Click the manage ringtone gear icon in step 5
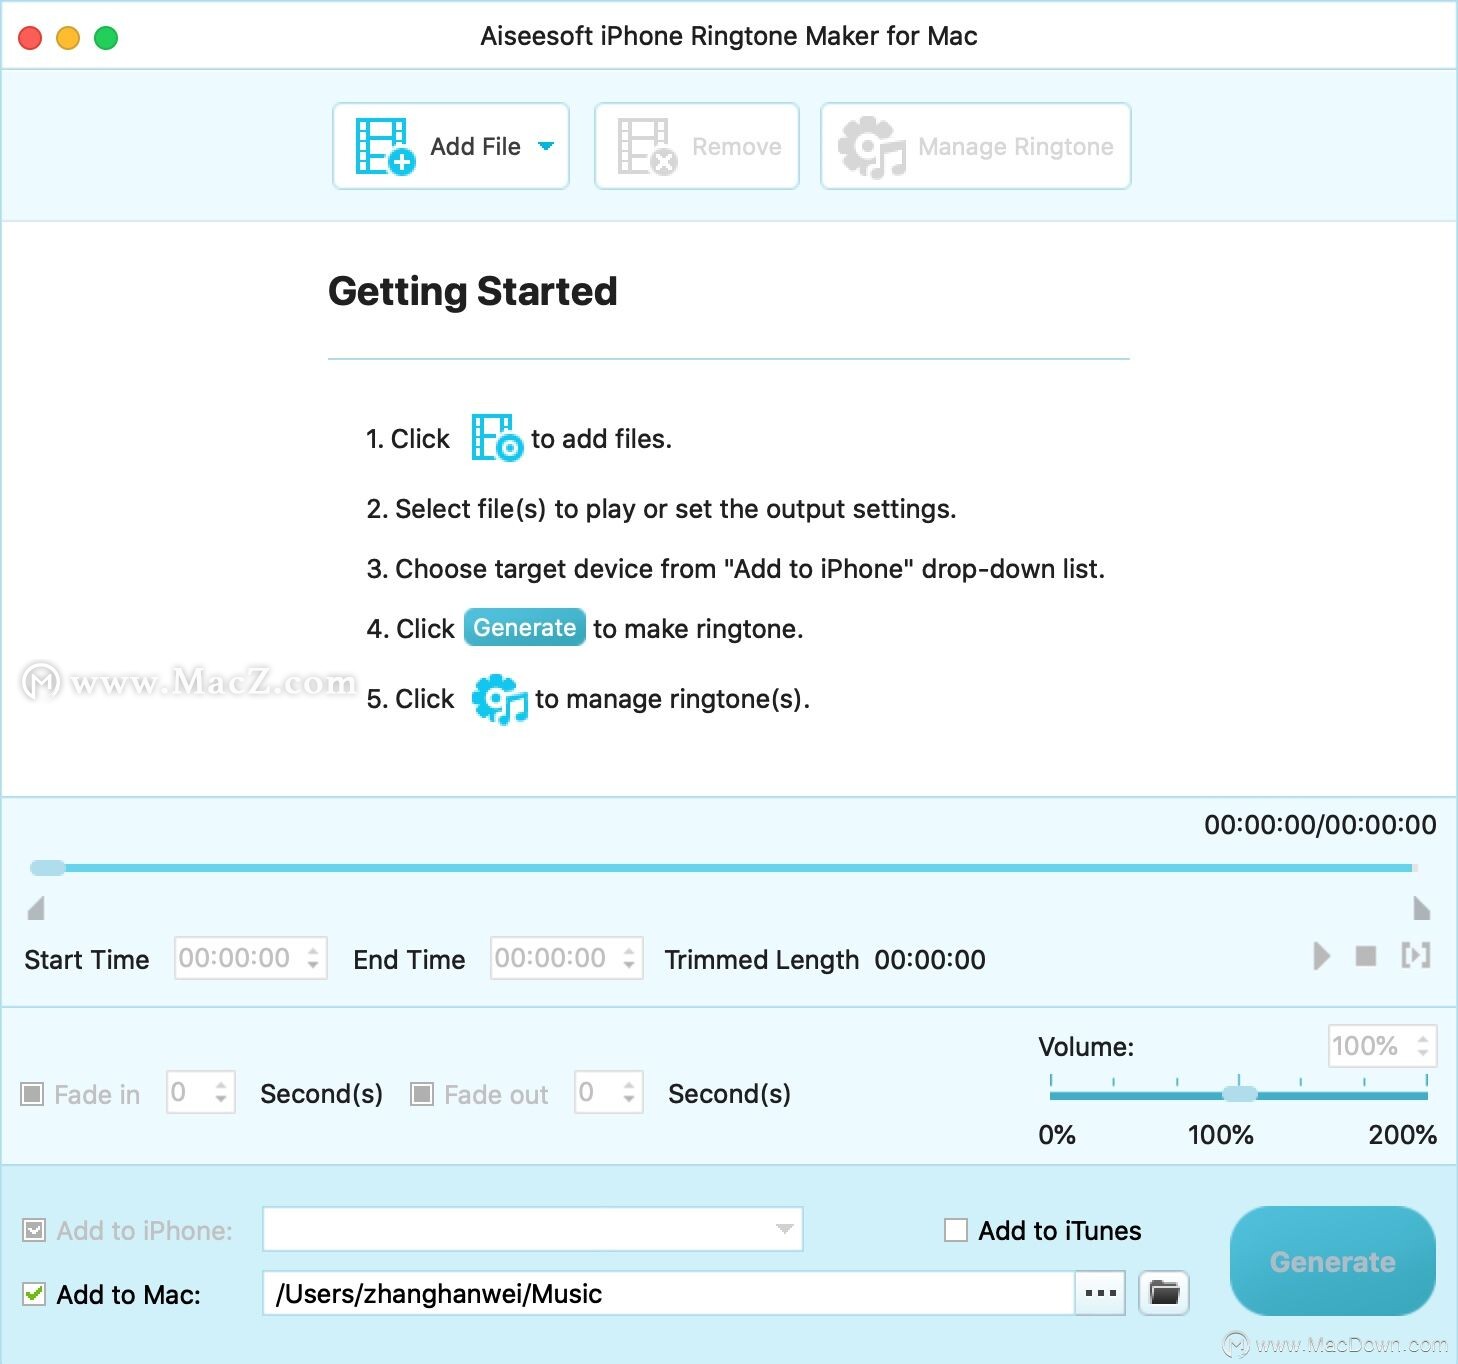The height and width of the screenshot is (1364, 1458). click(x=499, y=699)
